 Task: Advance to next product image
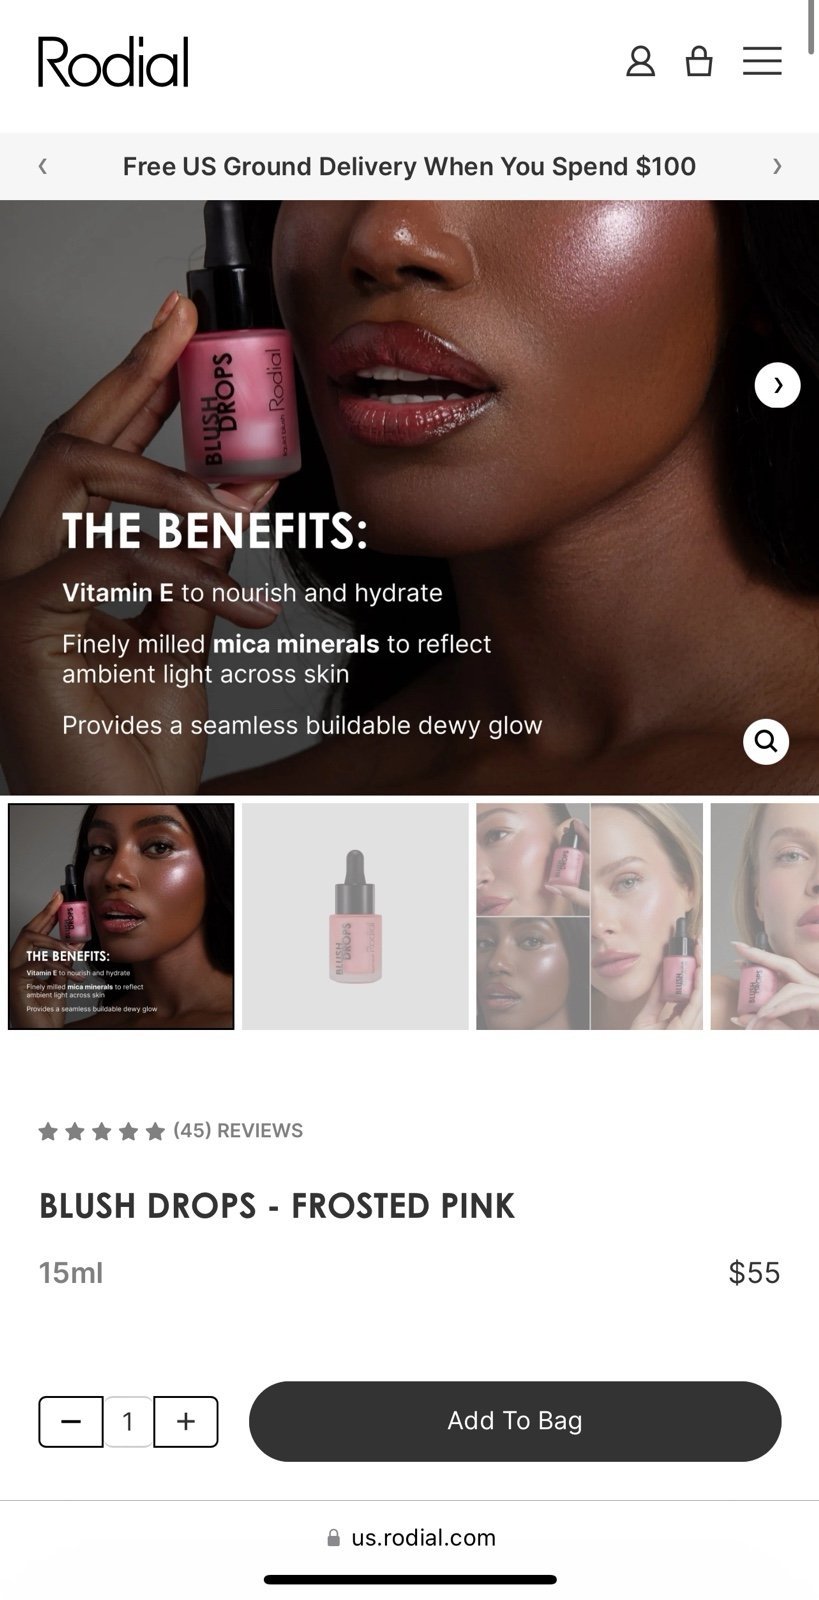pyautogui.click(x=777, y=385)
